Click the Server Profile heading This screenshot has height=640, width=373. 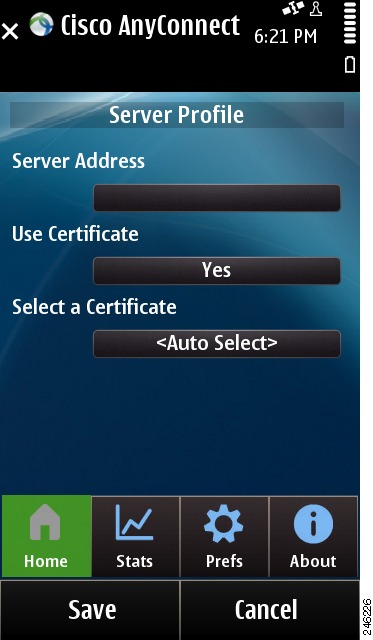click(x=176, y=115)
